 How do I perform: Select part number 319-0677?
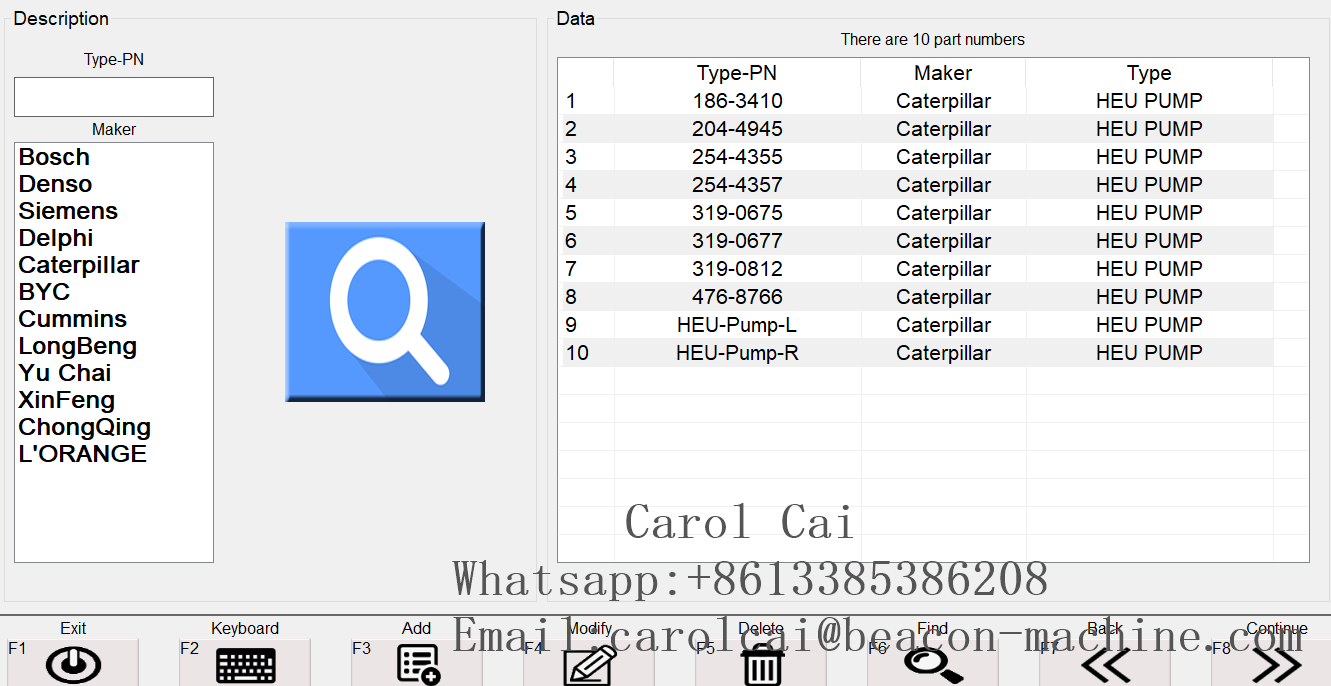(x=737, y=241)
